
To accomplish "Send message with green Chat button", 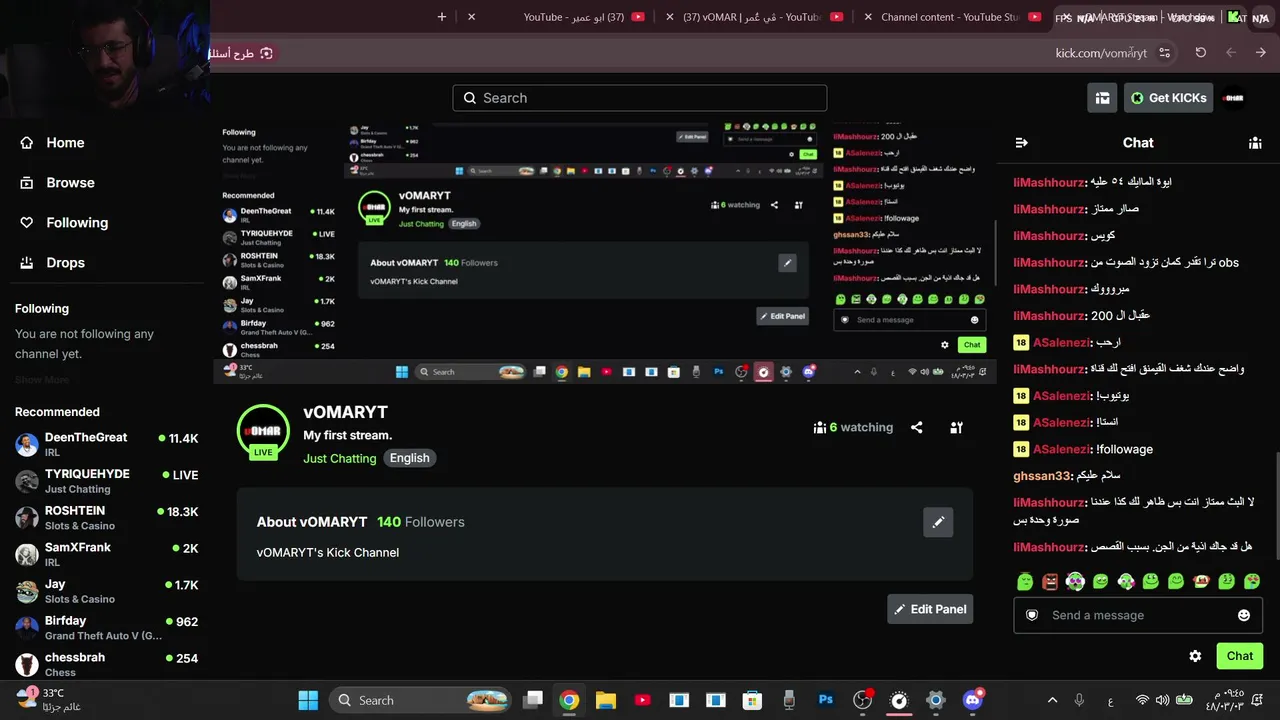I will [x=1240, y=656].
